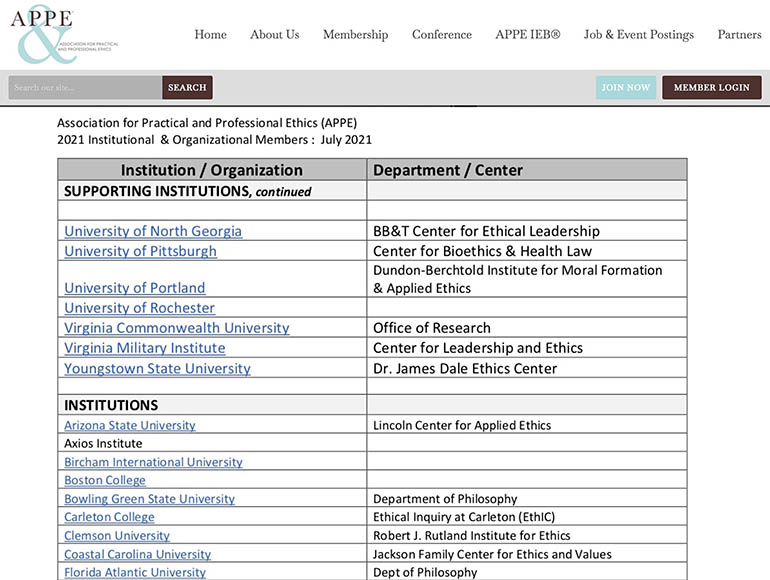Open the Carleton College link
This screenshot has height=580, width=770.
pyautogui.click(x=109, y=517)
